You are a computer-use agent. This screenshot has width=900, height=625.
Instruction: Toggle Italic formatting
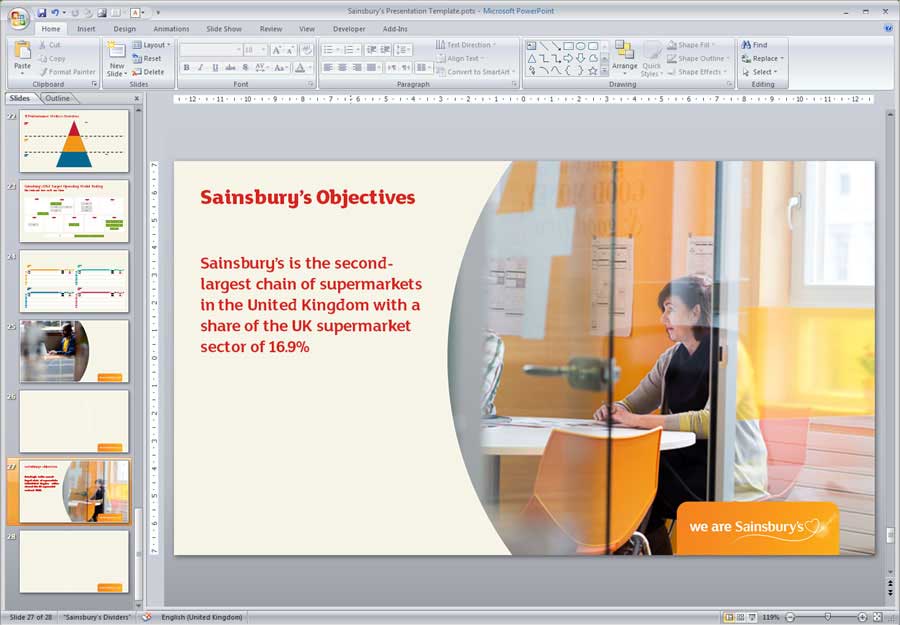pos(200,68)
